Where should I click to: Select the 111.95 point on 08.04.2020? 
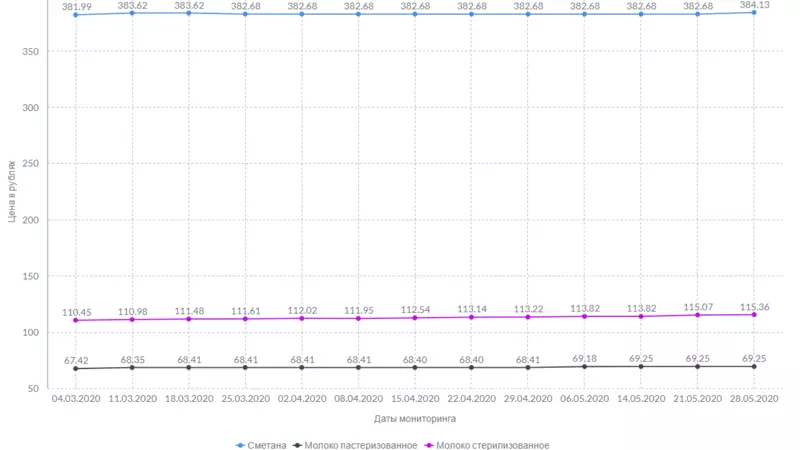pyautogui.click(x=359, y=318)
